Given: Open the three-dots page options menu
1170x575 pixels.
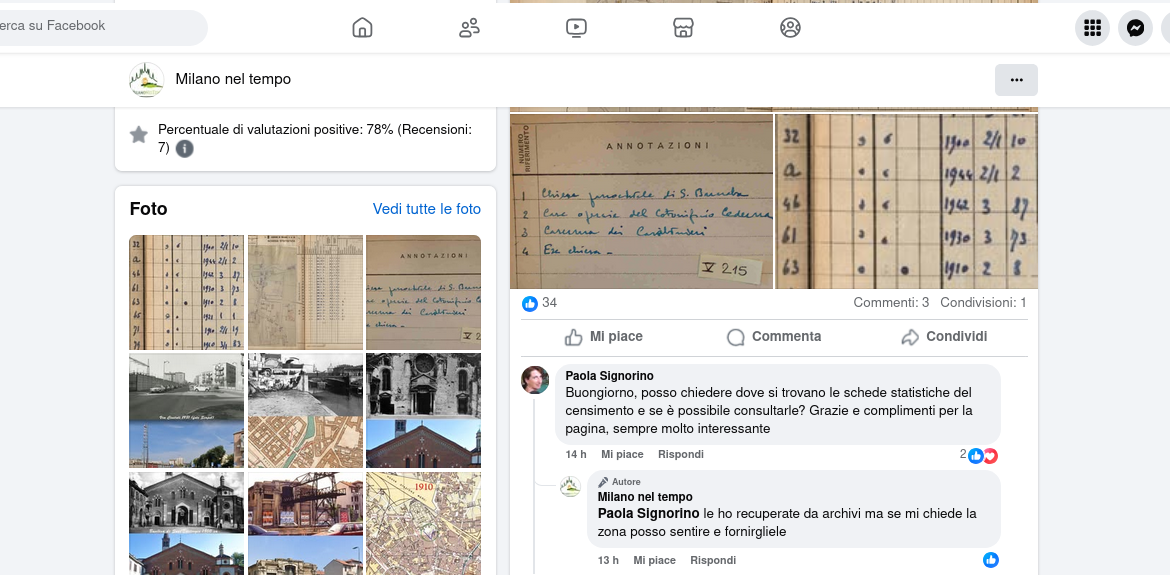Looking at the screenshot, I should [1016, 80].
